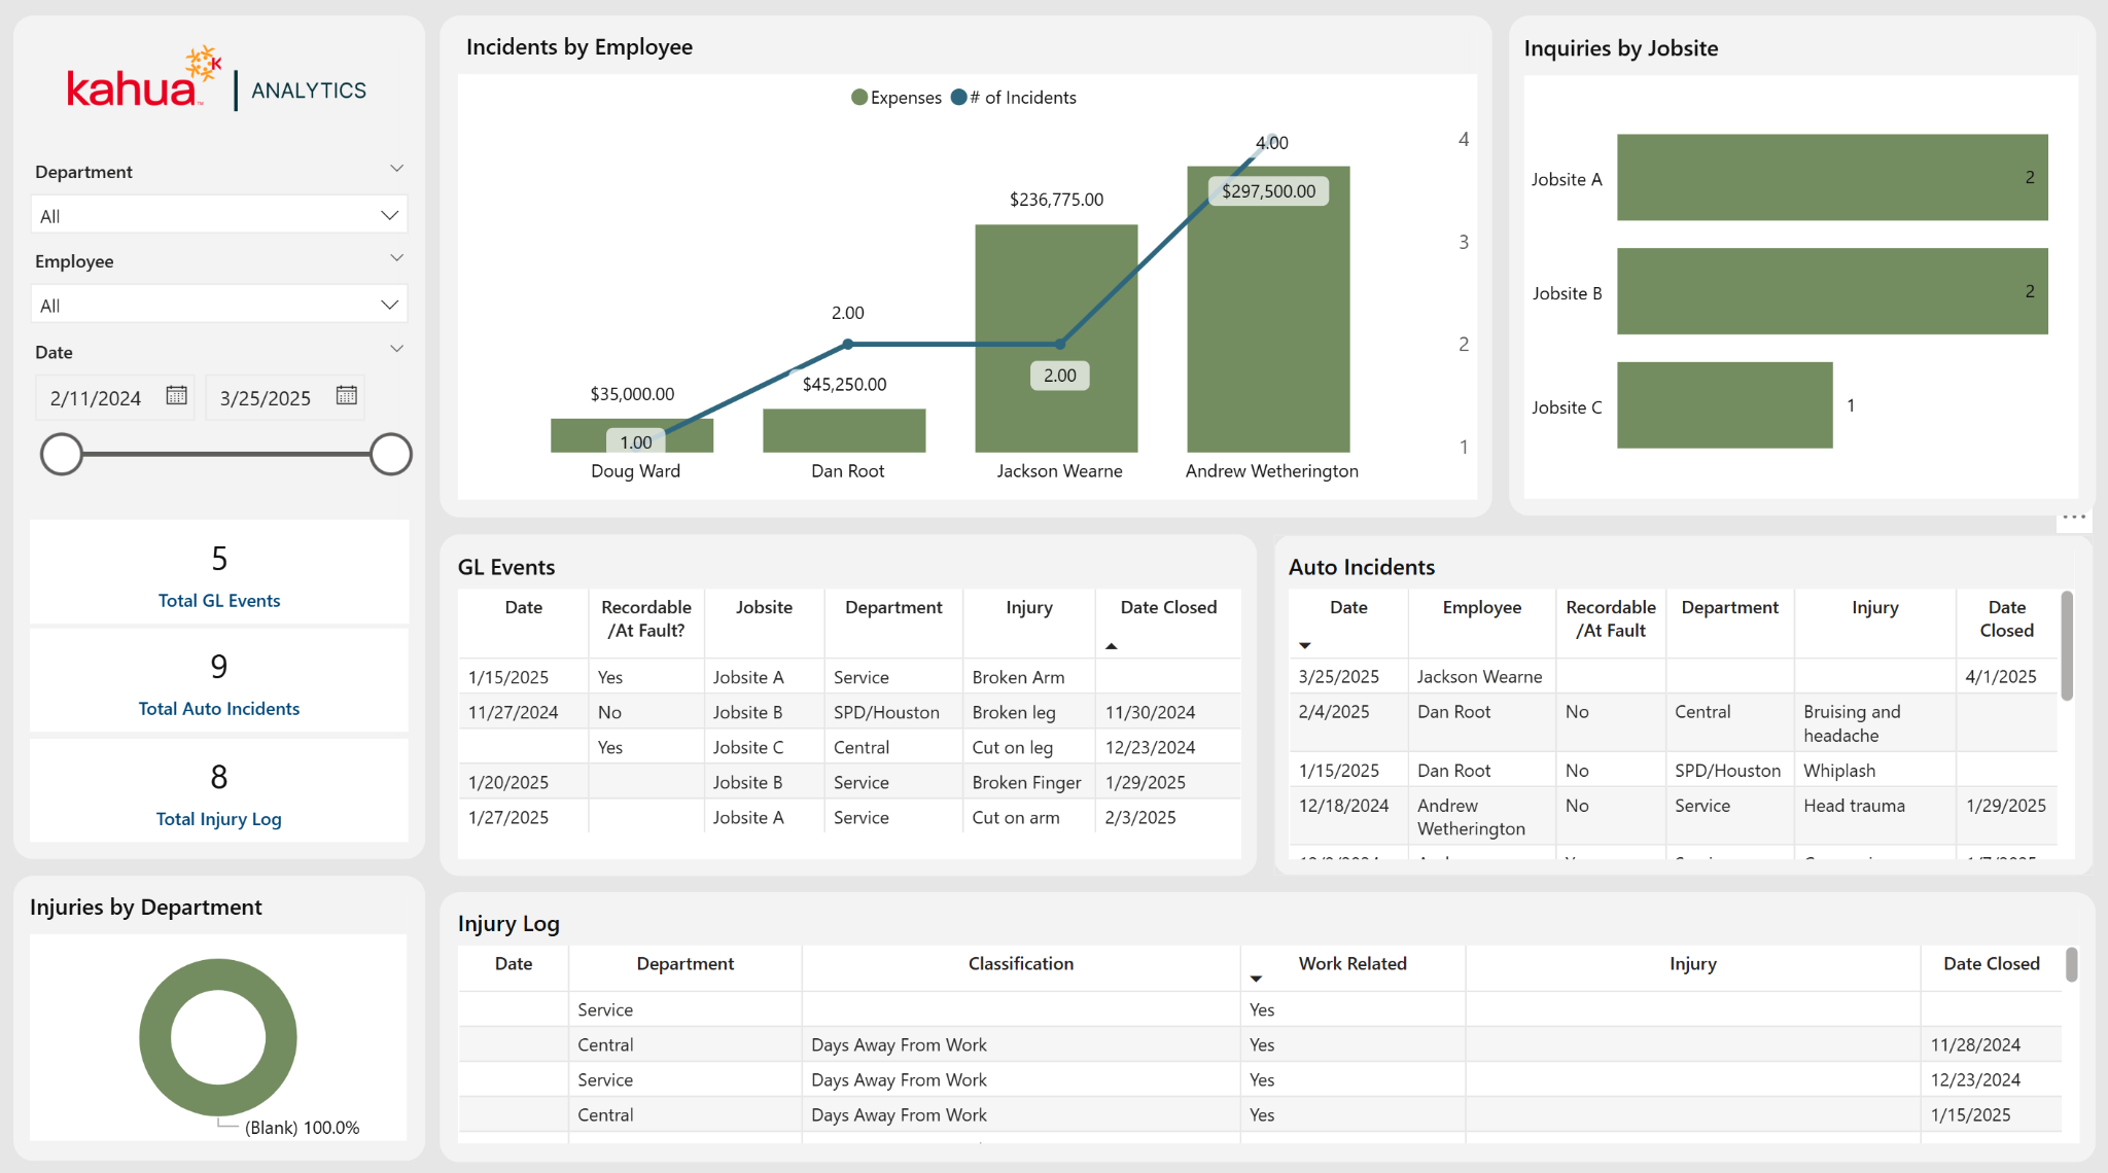Sort Injury Log by Classification column header
Image resolution: width=2108 pixels, height=1173 pixels.
pos(1020,963)
